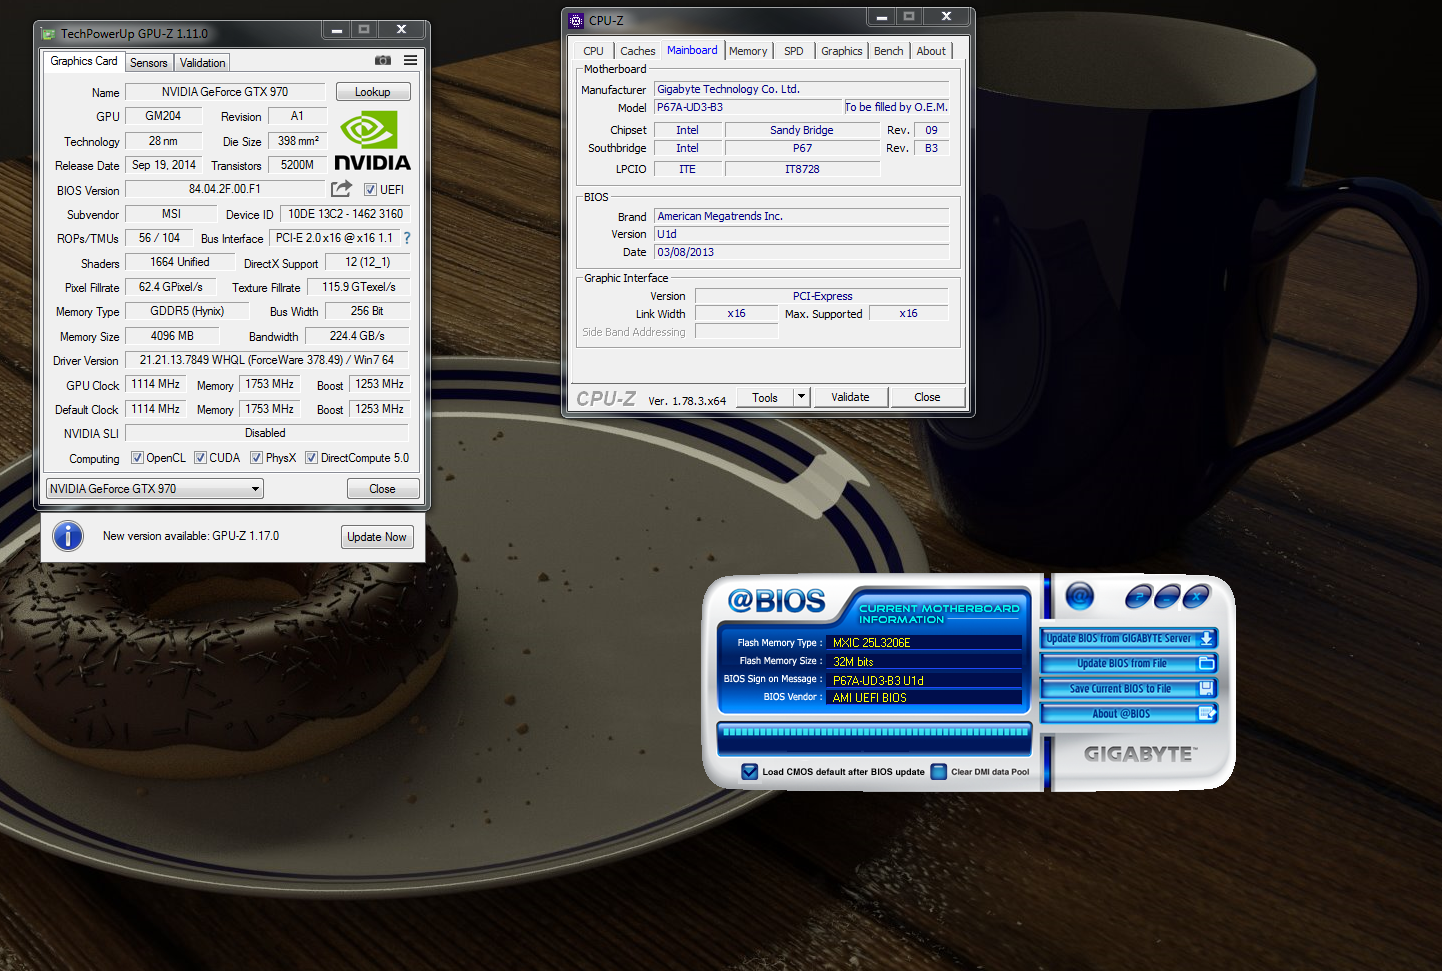1442x971 pixels.
Task: Click the blue question mark beside Bus Interface
Action: click(x=407, y=238)
